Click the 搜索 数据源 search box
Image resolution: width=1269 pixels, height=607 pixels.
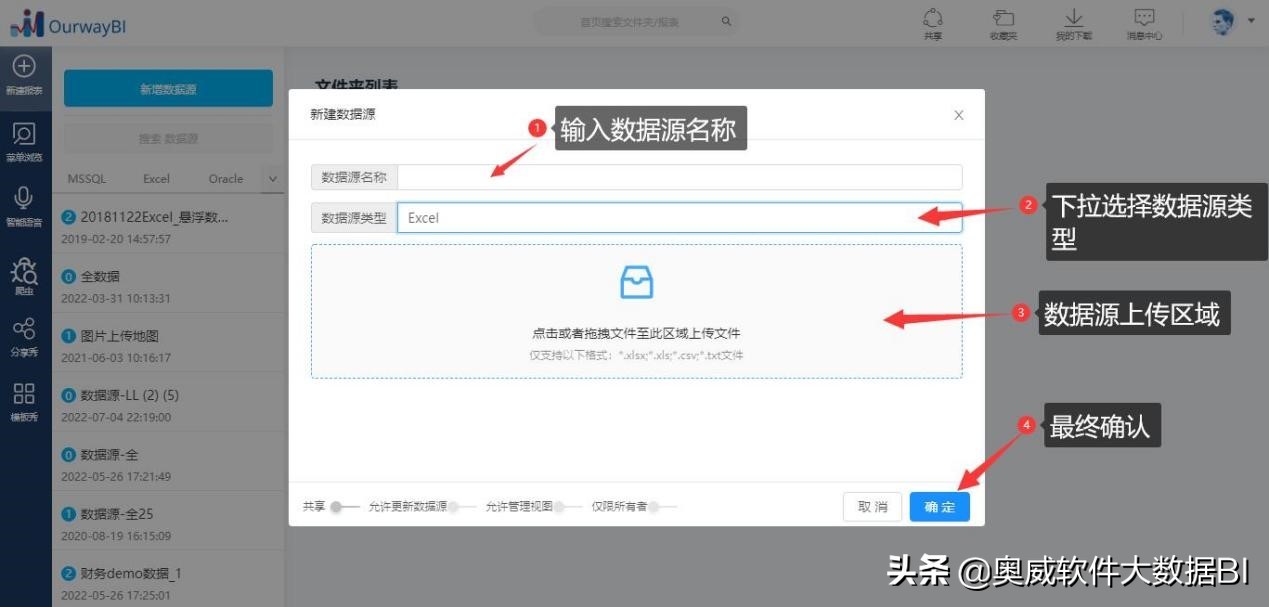168,138
